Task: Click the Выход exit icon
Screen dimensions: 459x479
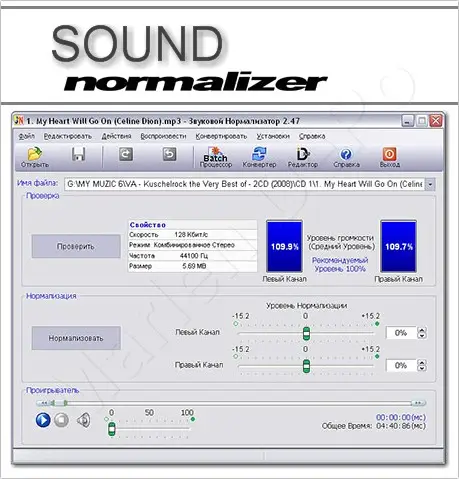Action: click(x=389, y=157)
